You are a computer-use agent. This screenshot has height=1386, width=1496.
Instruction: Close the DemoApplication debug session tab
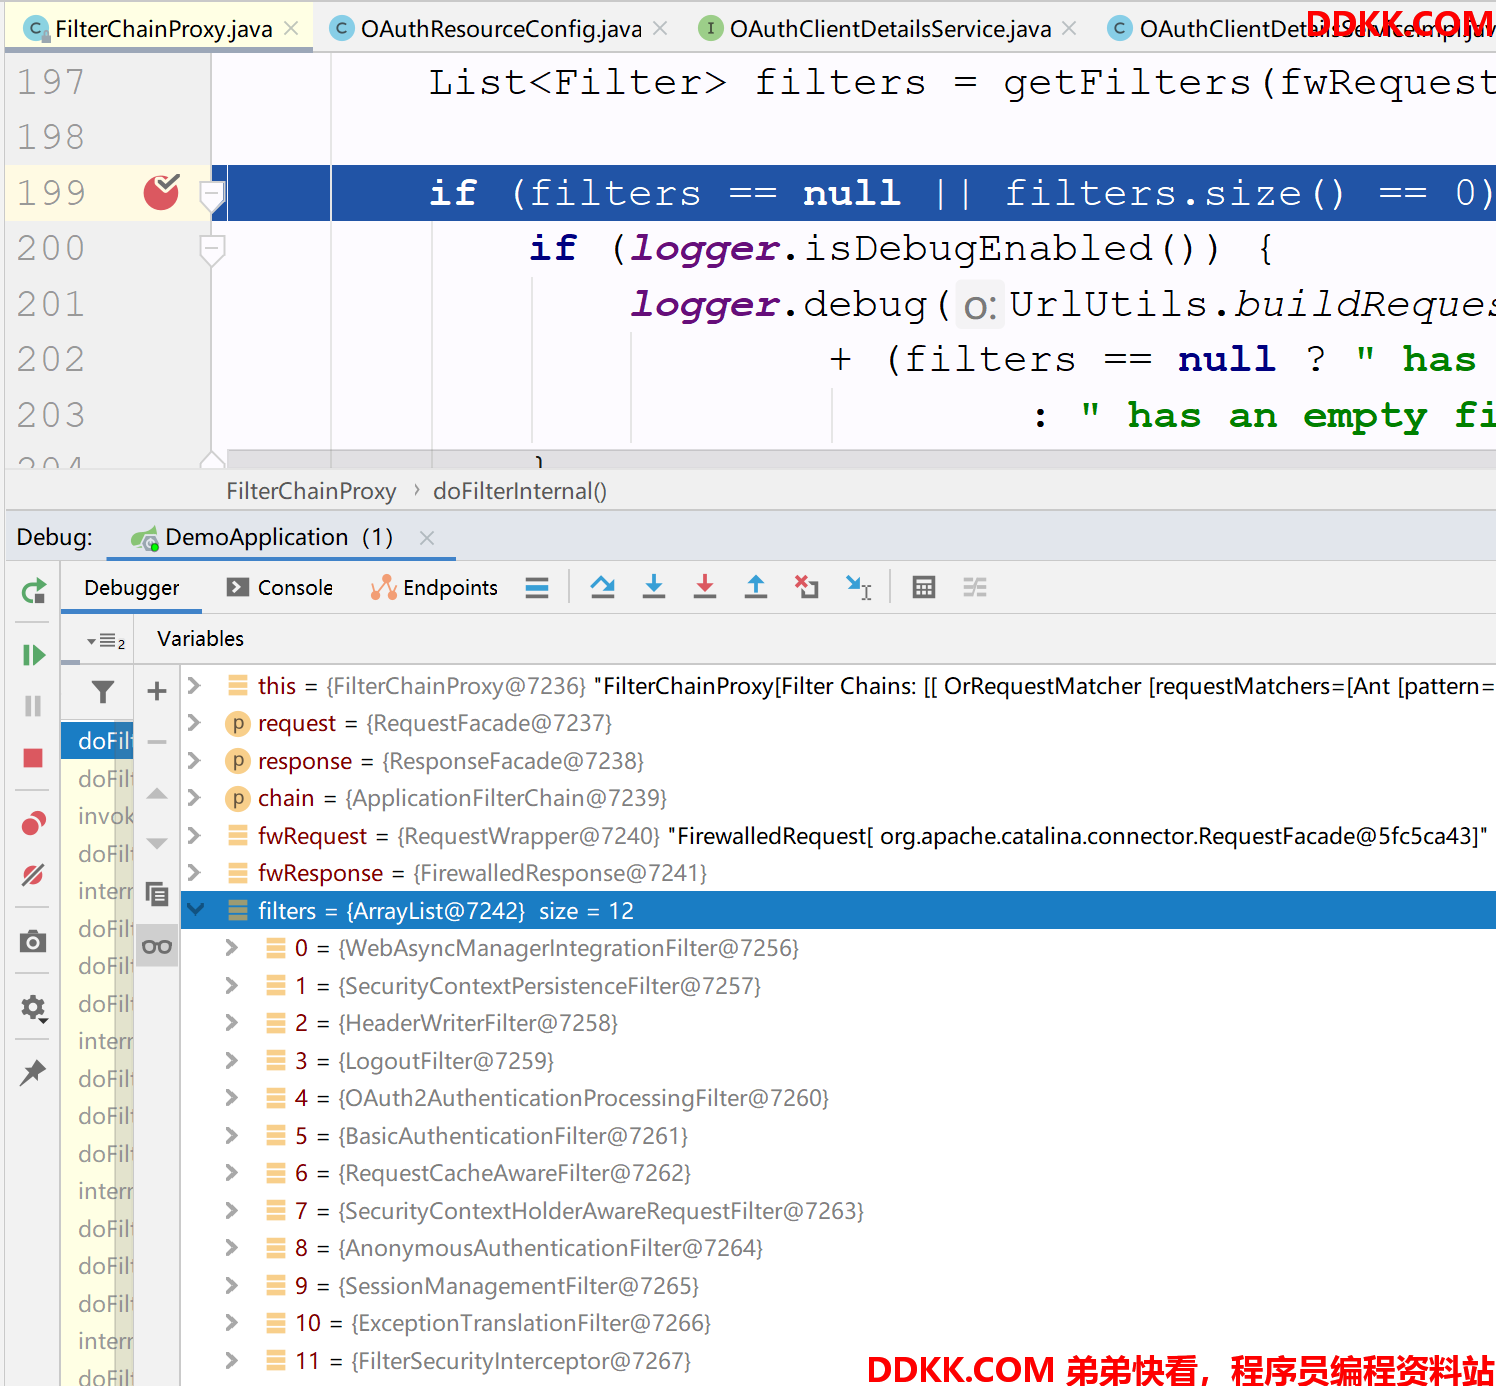pyautogui.click(x=427, y=538)
